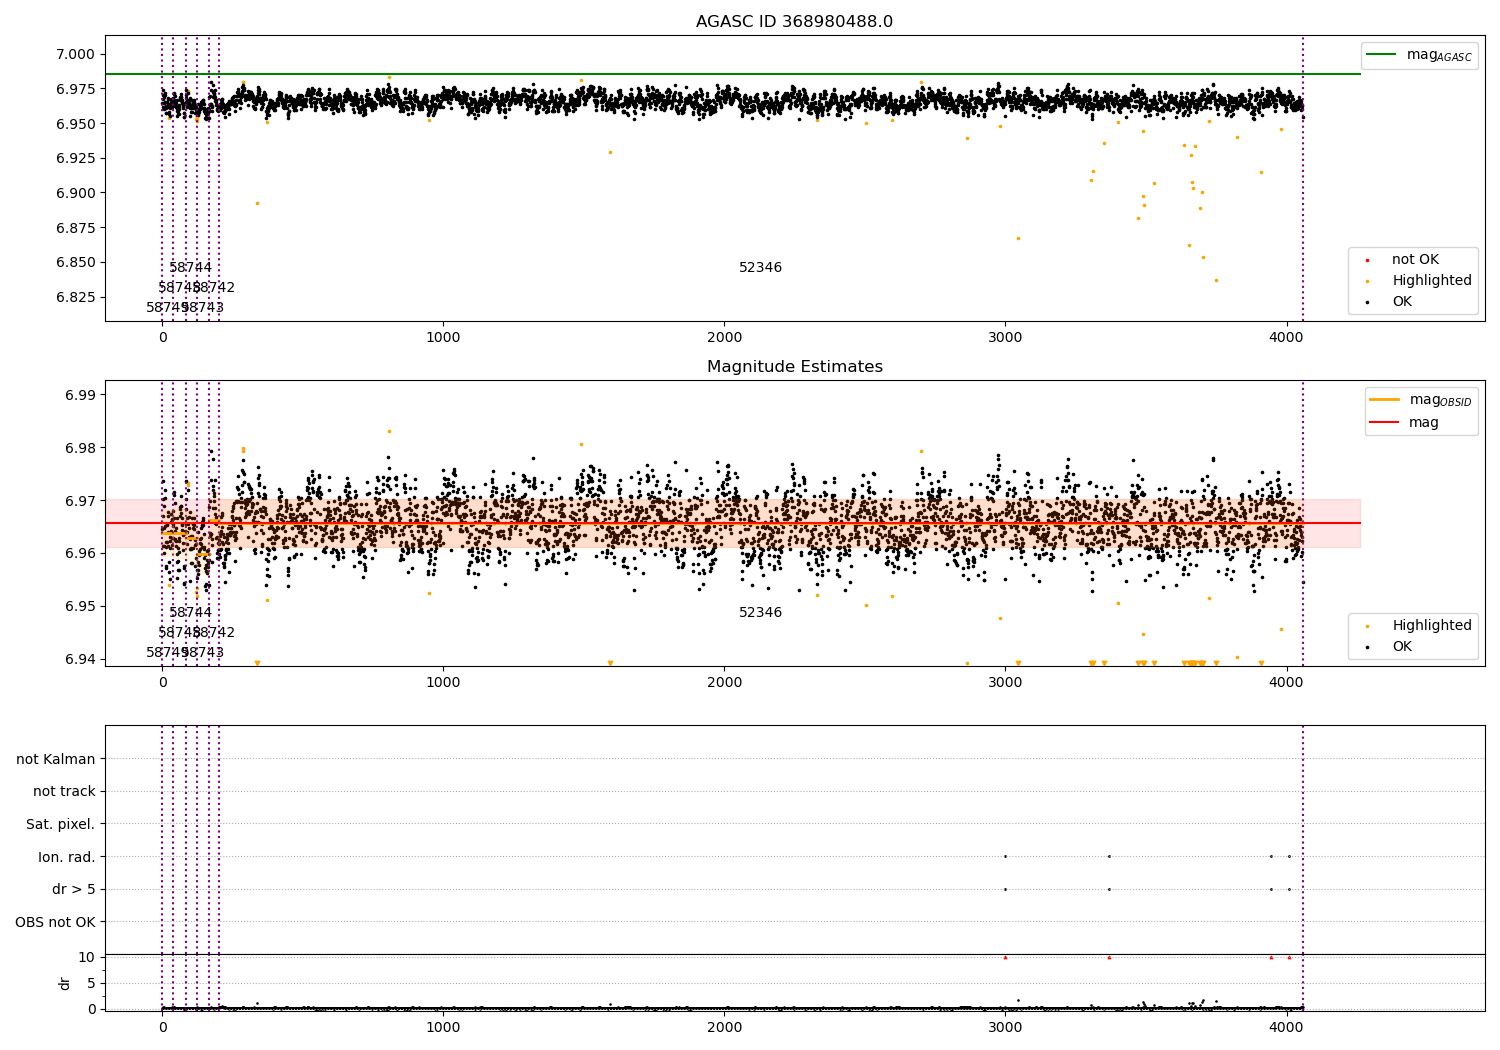Click the 58744 annotation in the middle plot
1500x1050 pixels.
pos(190,613)
